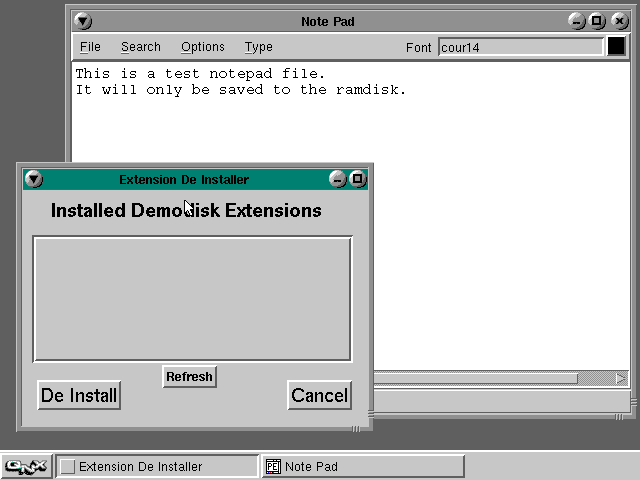Click the Installed Demodisk Extensions list box
This screenshot has height=480, width=640.
click(193, 299)
